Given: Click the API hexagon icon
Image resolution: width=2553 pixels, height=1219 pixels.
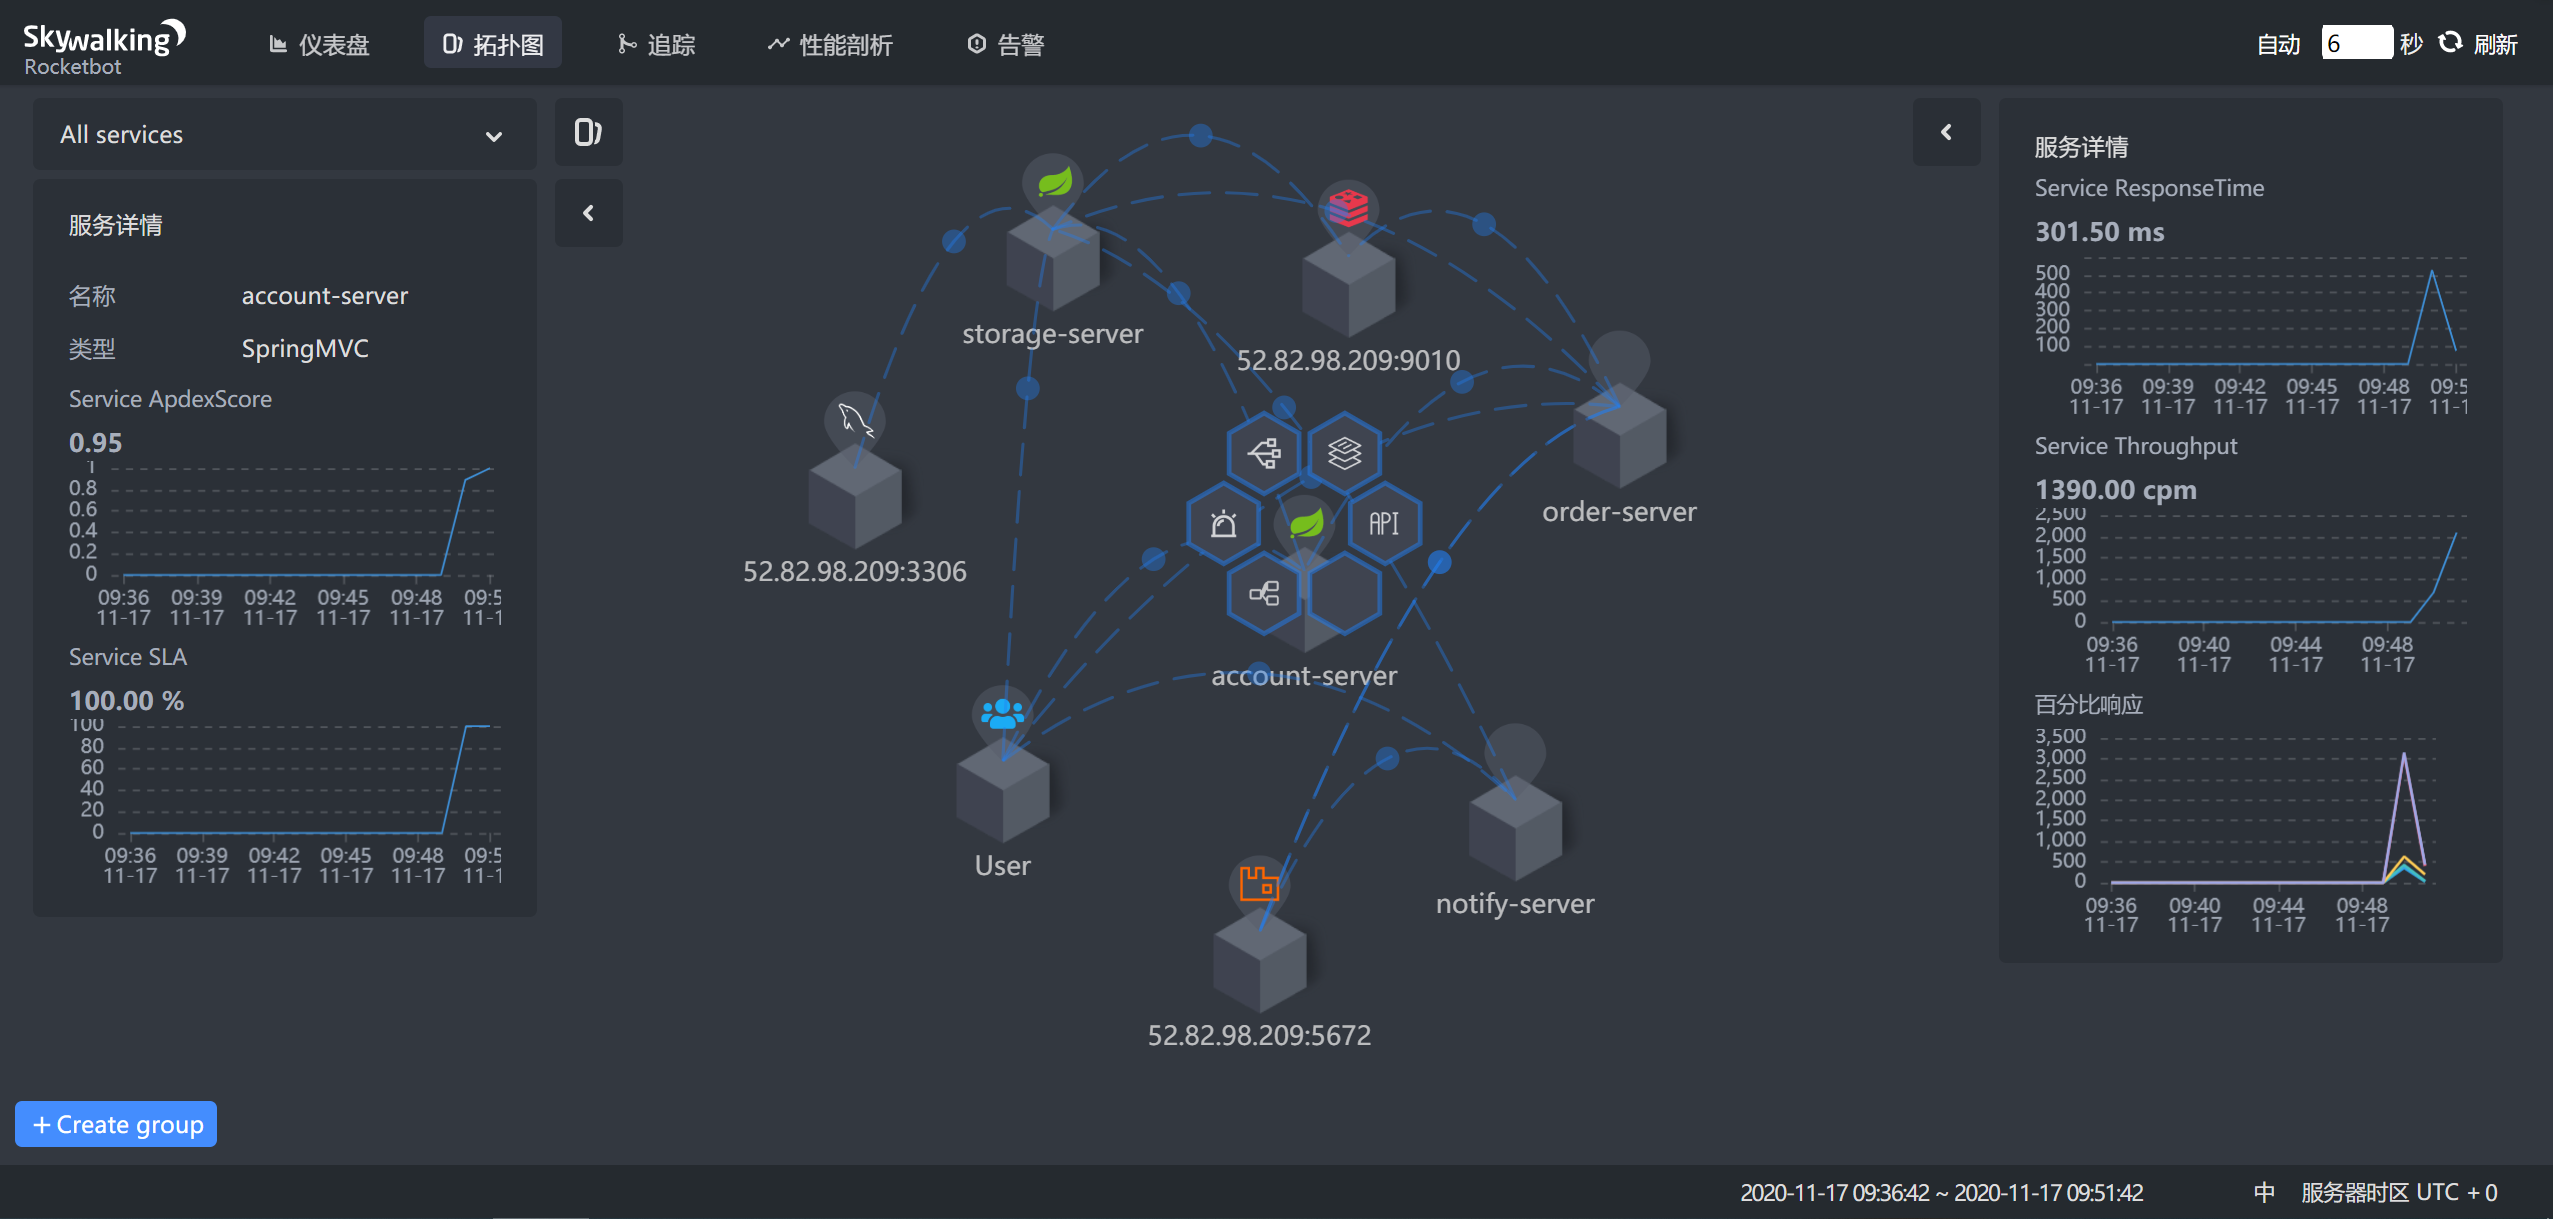Looking at the screenshot, I should (x=1384, y=524).
